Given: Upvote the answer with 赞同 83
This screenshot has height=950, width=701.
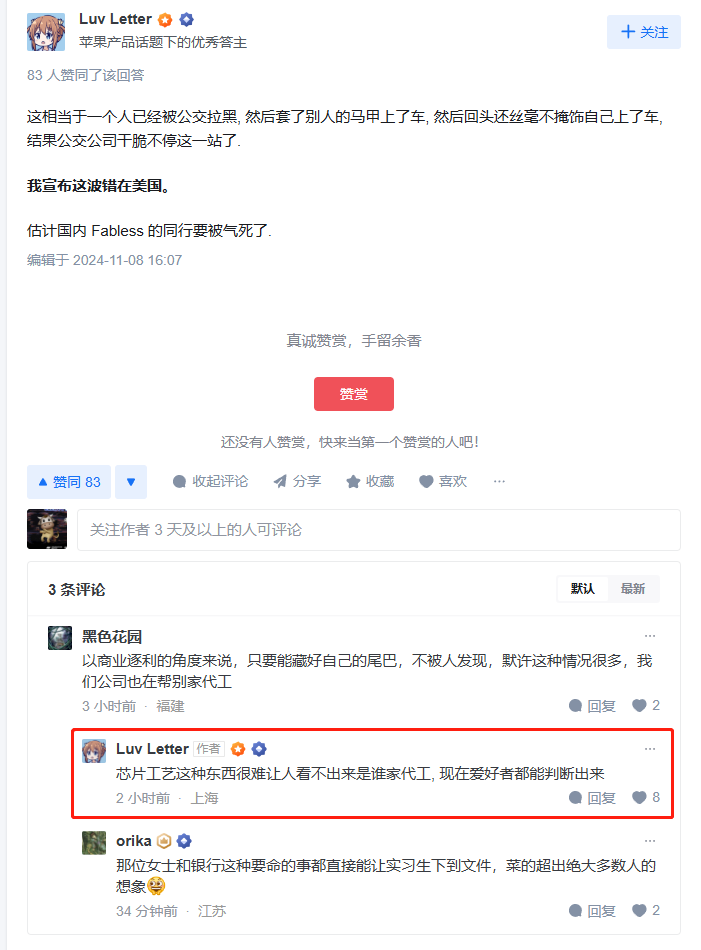Looking at the screenshot, I should (69, 482).
